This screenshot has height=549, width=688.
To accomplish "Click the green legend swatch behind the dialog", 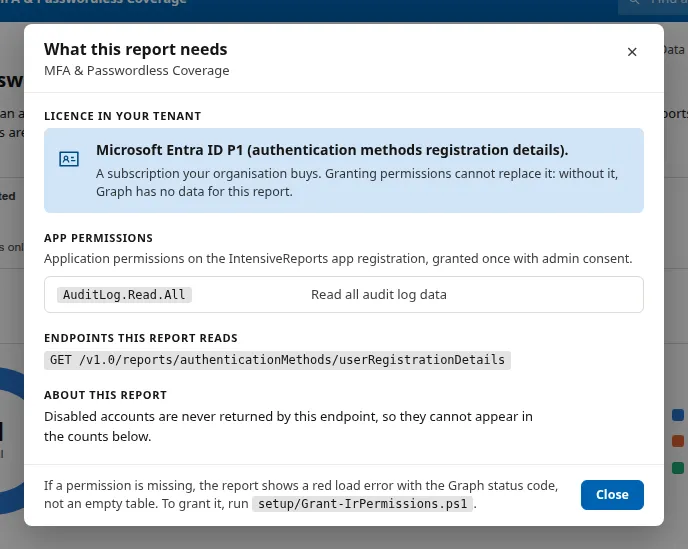I will tap(677, 468).
